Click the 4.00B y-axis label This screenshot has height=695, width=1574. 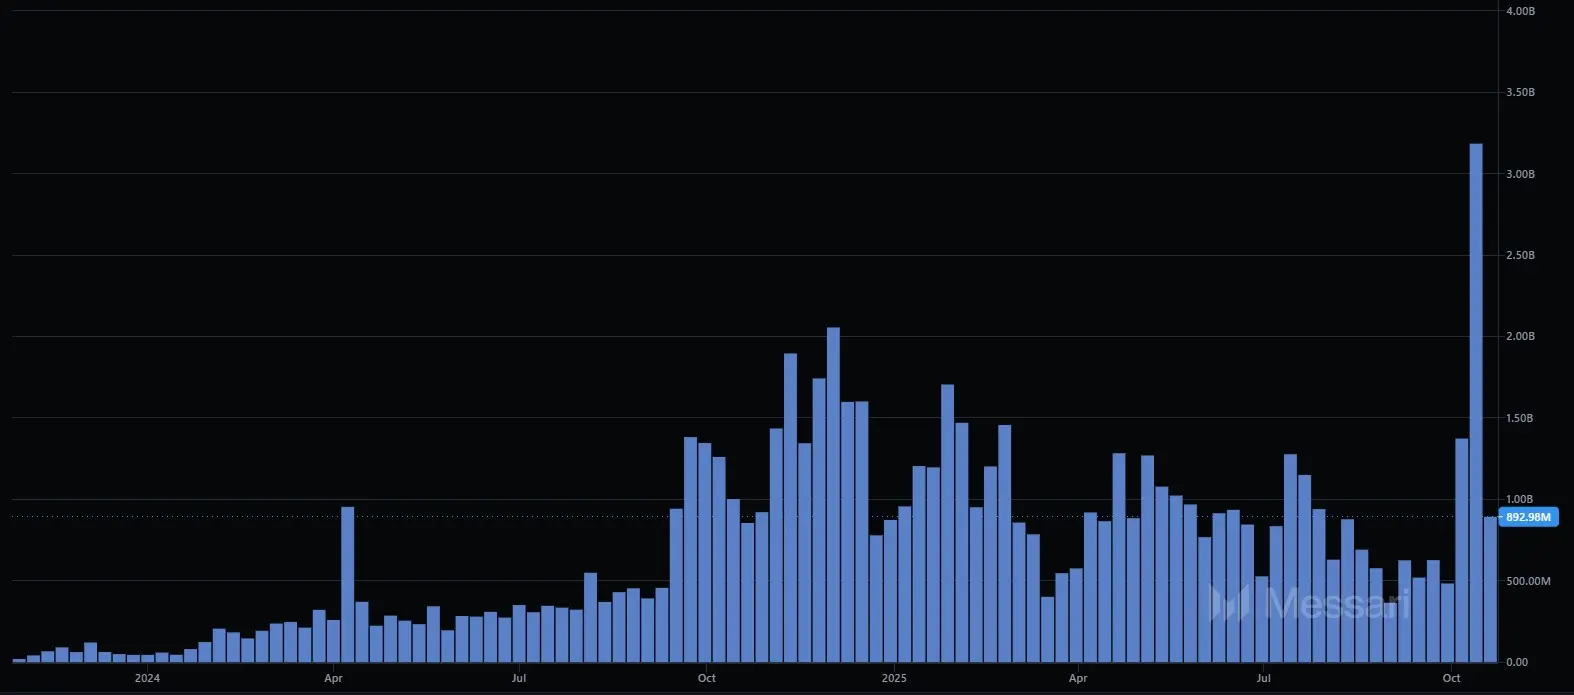tap(1519, 11)
